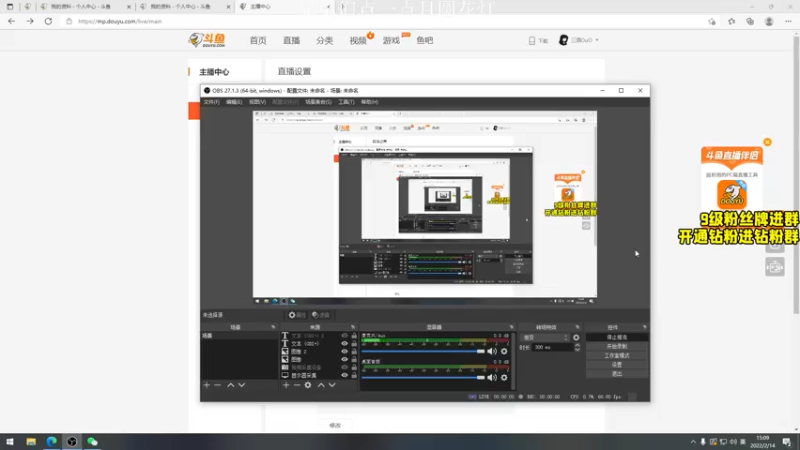
Task: Click the transition 时长 300 ms field
Action: [x=553, y=347]
